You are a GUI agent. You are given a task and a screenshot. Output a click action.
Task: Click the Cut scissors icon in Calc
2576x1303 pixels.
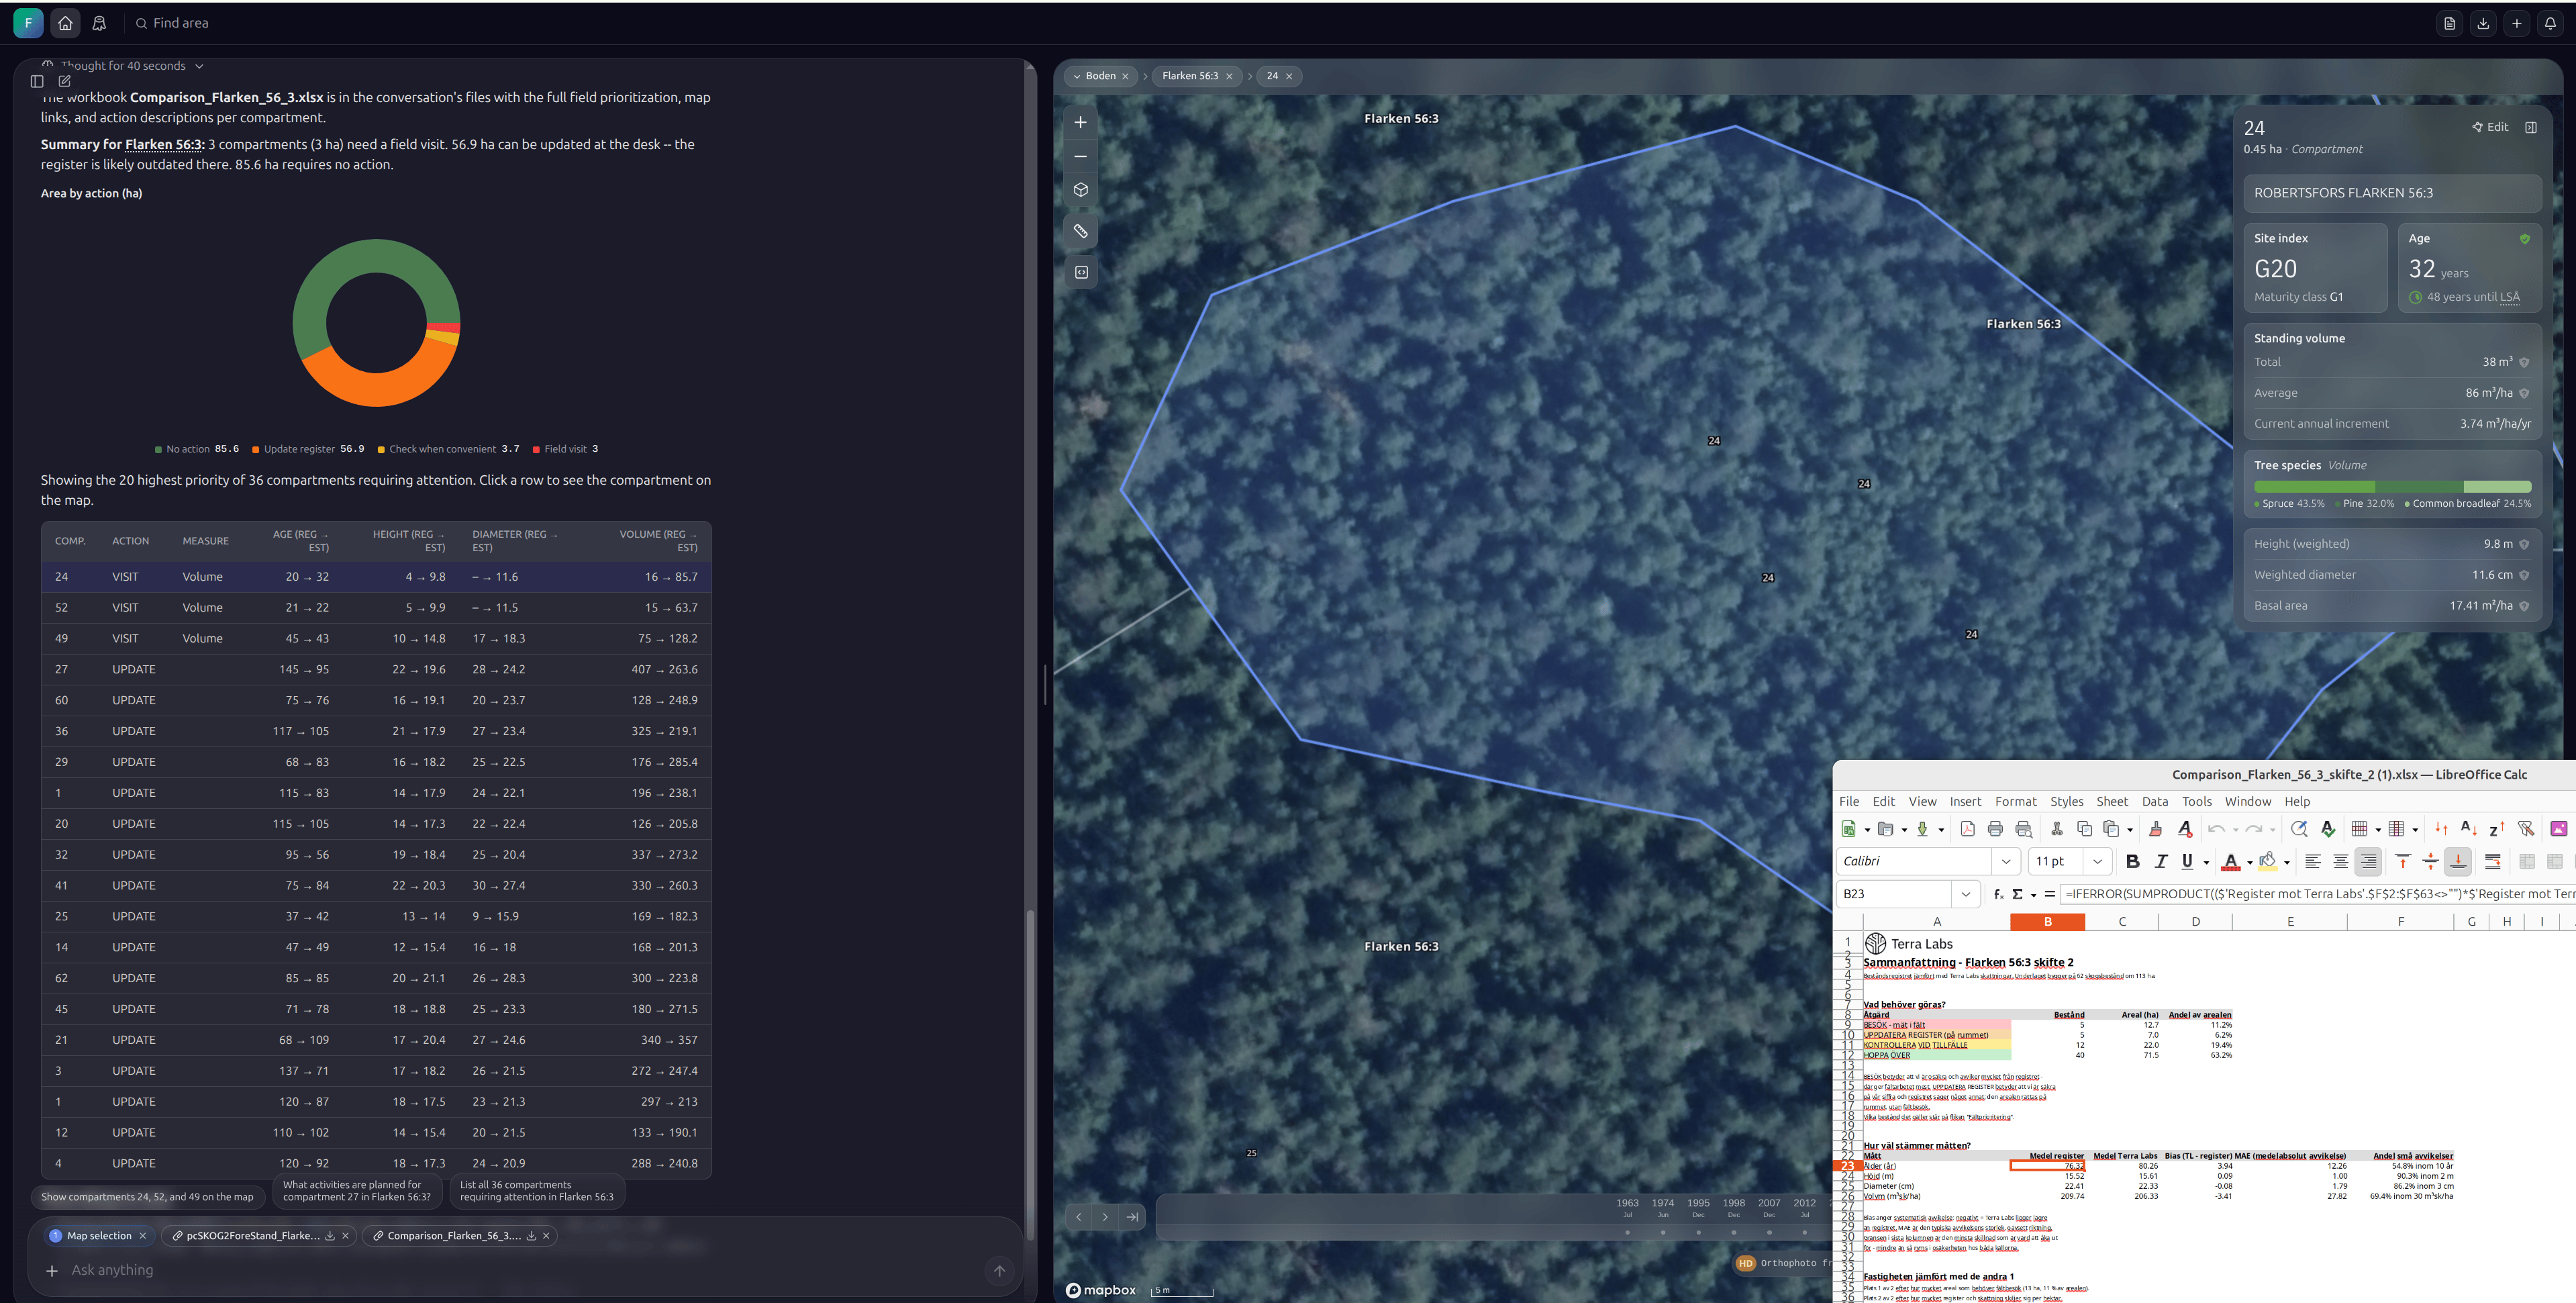point(2057,829)
